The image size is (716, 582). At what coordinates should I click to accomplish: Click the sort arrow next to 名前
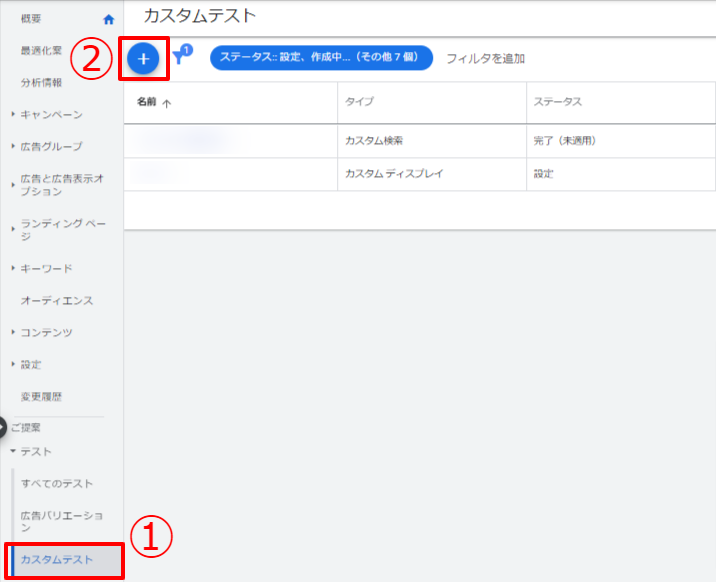tap(166, 103)
